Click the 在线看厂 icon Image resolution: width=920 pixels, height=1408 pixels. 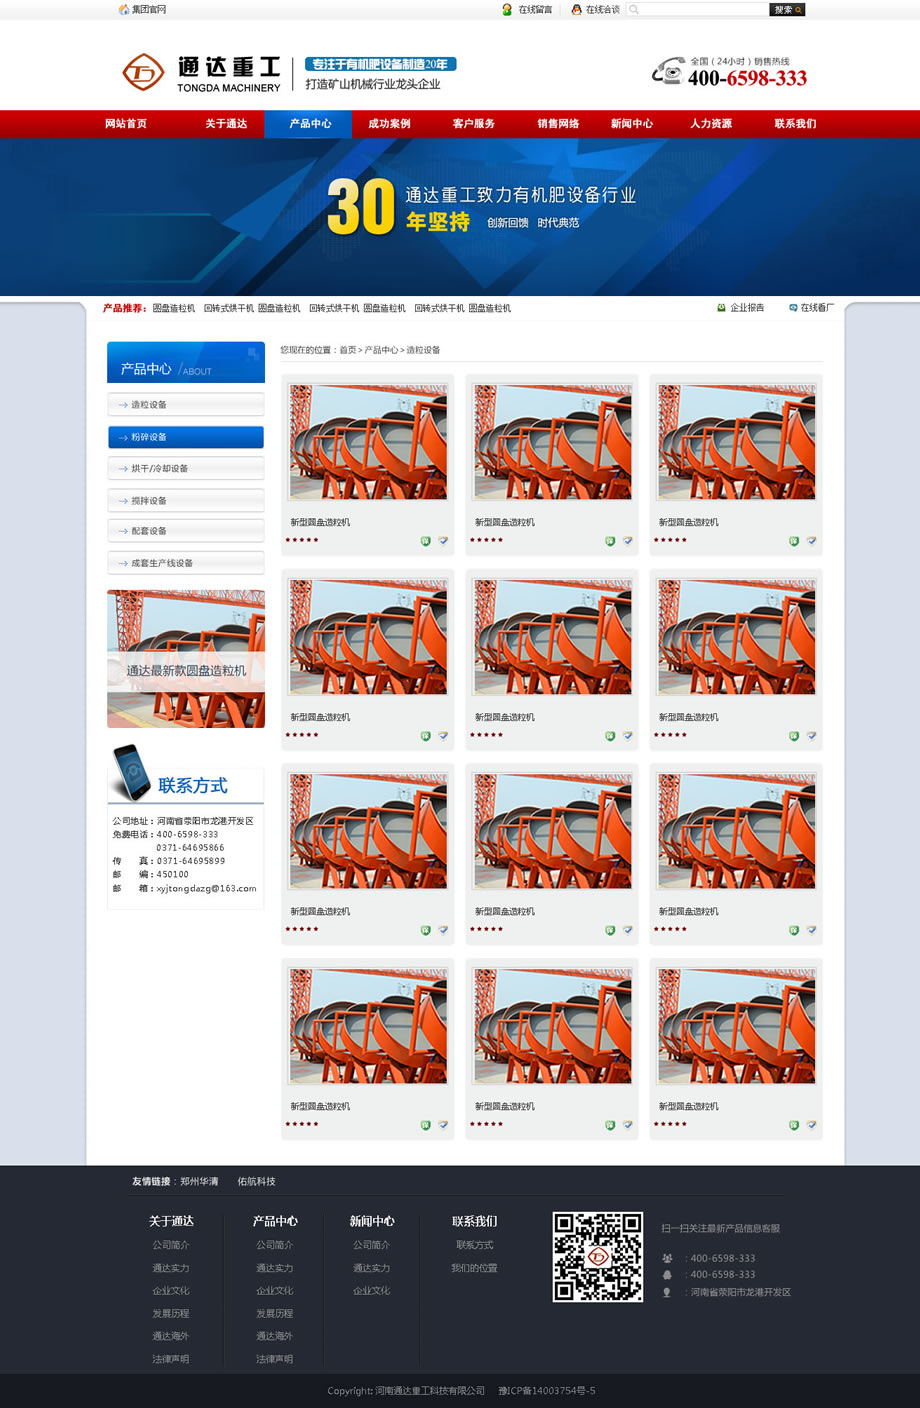(793, 308)
